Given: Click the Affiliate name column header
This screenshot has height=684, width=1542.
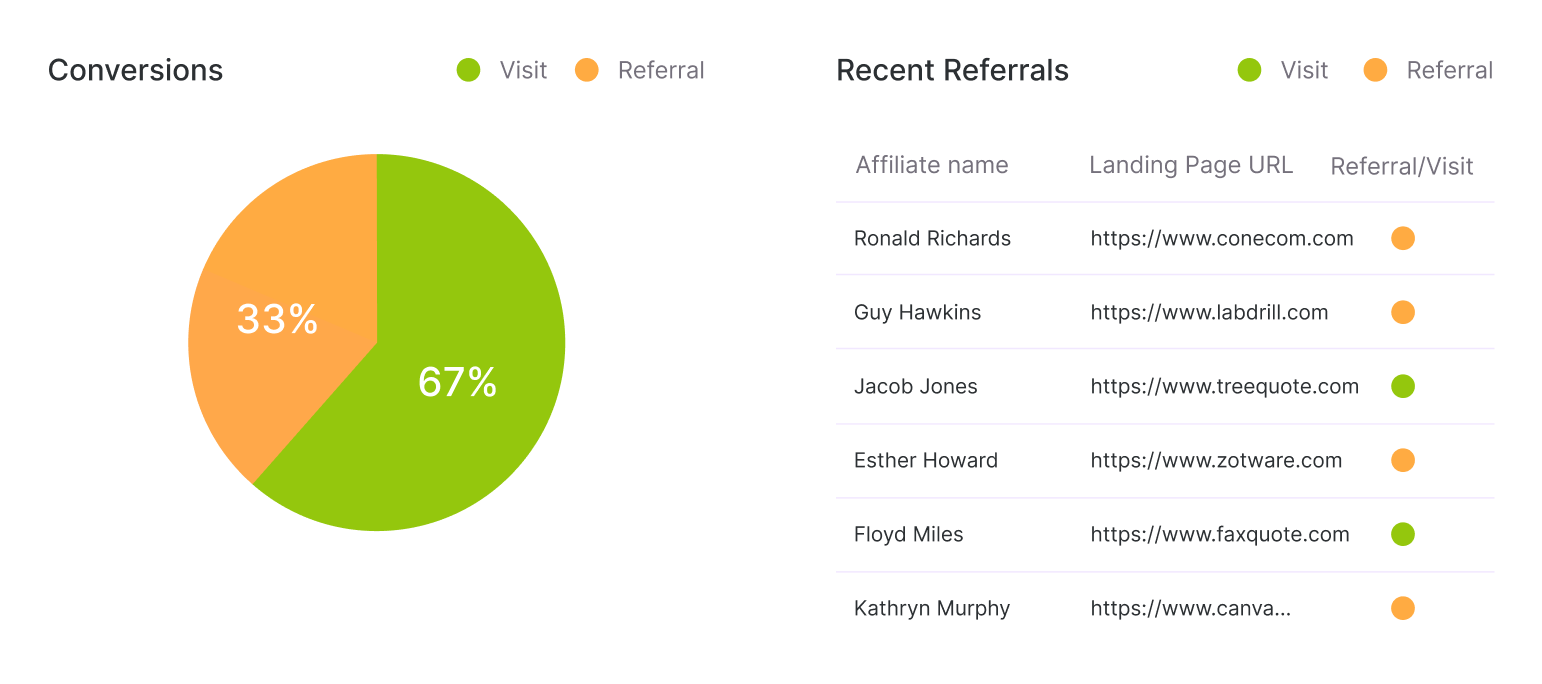Looking at the screenshot, I should coord(931,165).
